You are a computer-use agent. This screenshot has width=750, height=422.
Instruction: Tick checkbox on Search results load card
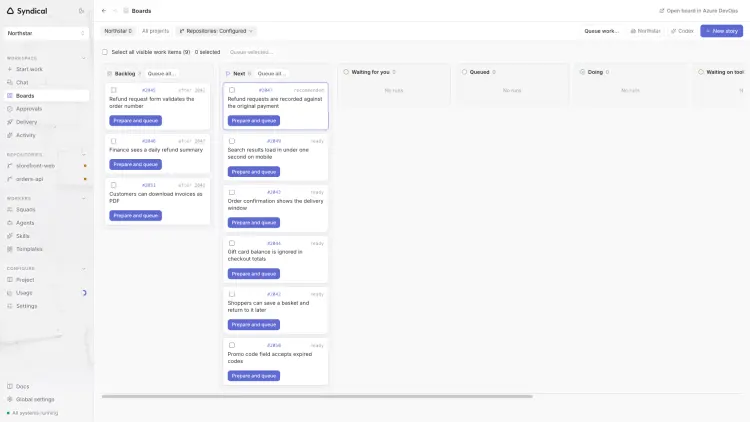[x=232, y=141]
